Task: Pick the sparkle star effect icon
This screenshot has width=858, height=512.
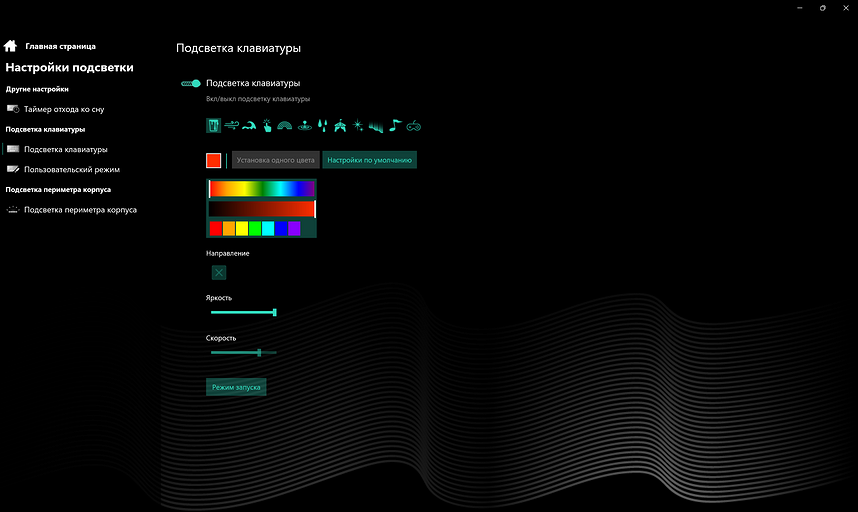Action: click(x=358, y=126)
